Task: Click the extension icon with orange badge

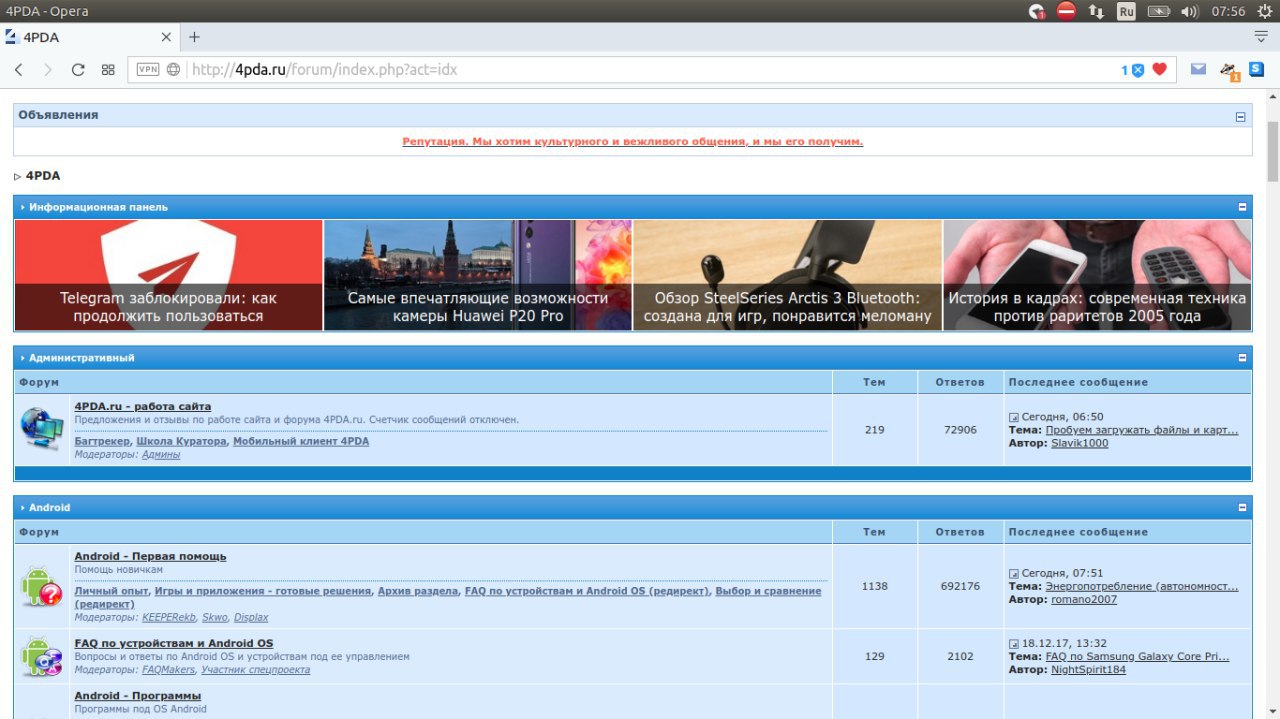Action: 1229,71
